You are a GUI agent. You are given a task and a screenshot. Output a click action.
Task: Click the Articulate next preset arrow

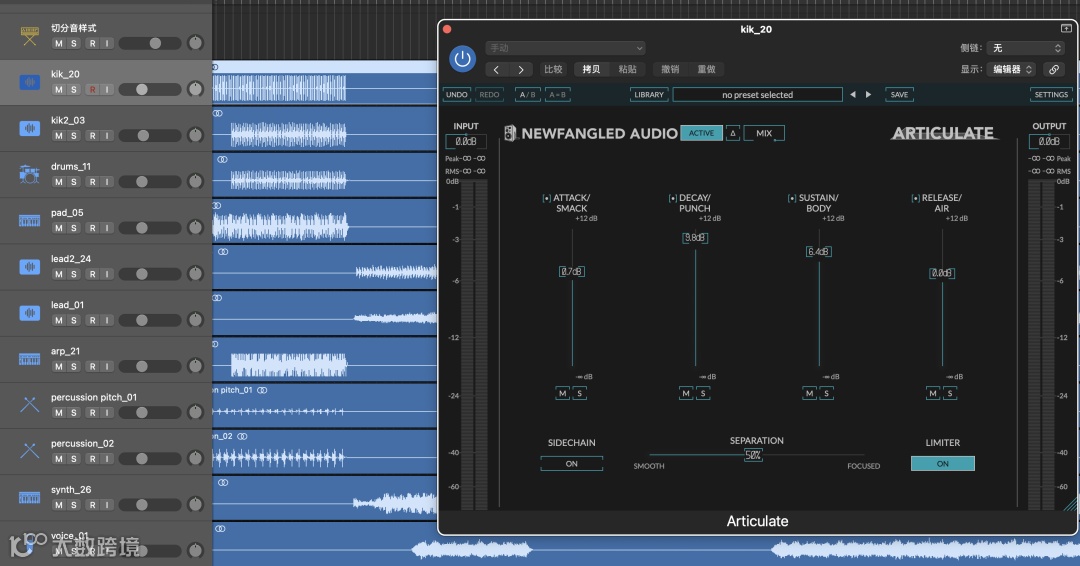click(868, 95)
